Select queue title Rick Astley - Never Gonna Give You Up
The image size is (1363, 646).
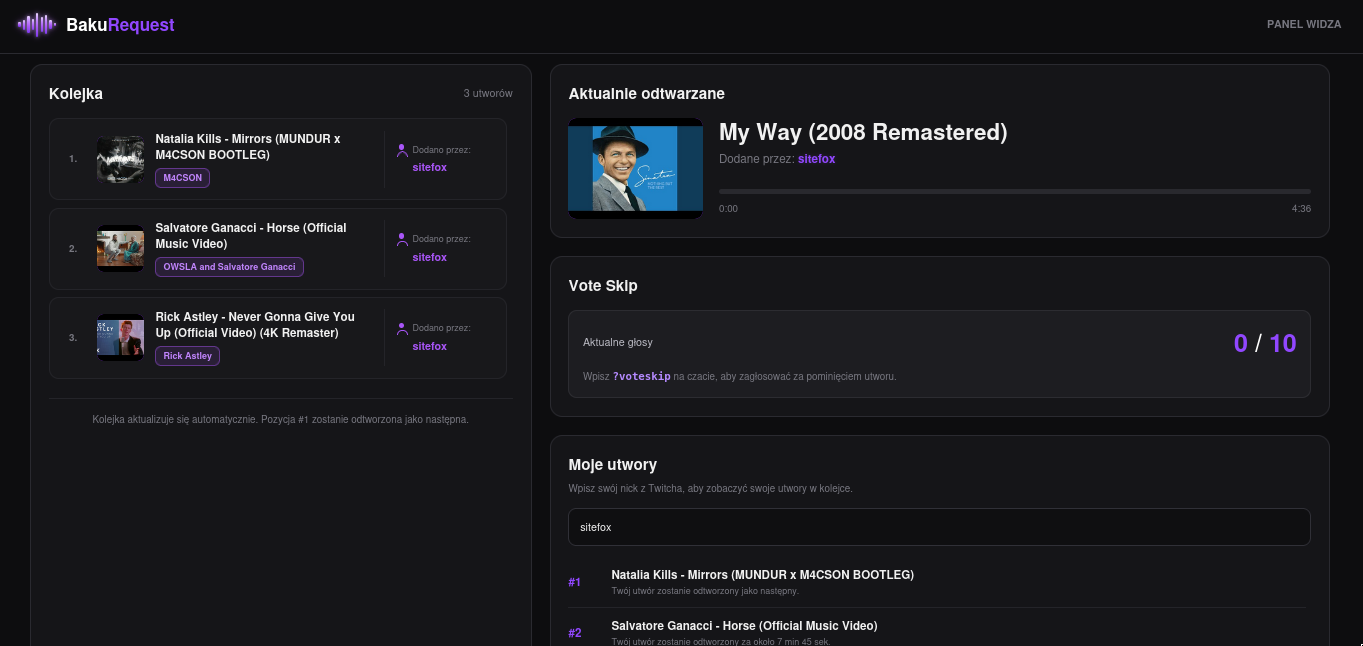tap(255, 325)
